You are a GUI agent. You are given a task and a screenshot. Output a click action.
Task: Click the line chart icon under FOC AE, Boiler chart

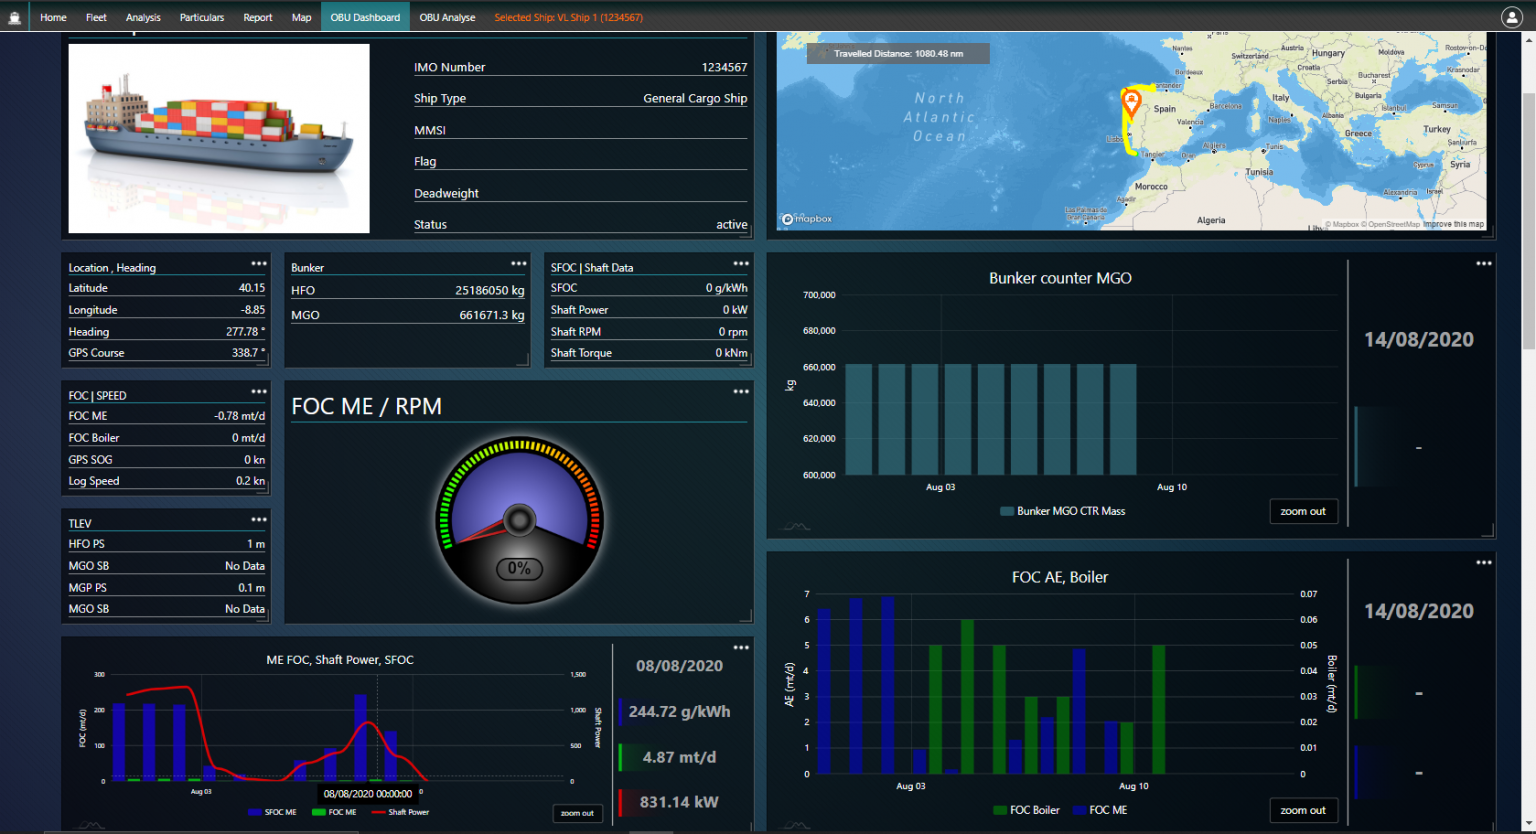click(797, 825)
